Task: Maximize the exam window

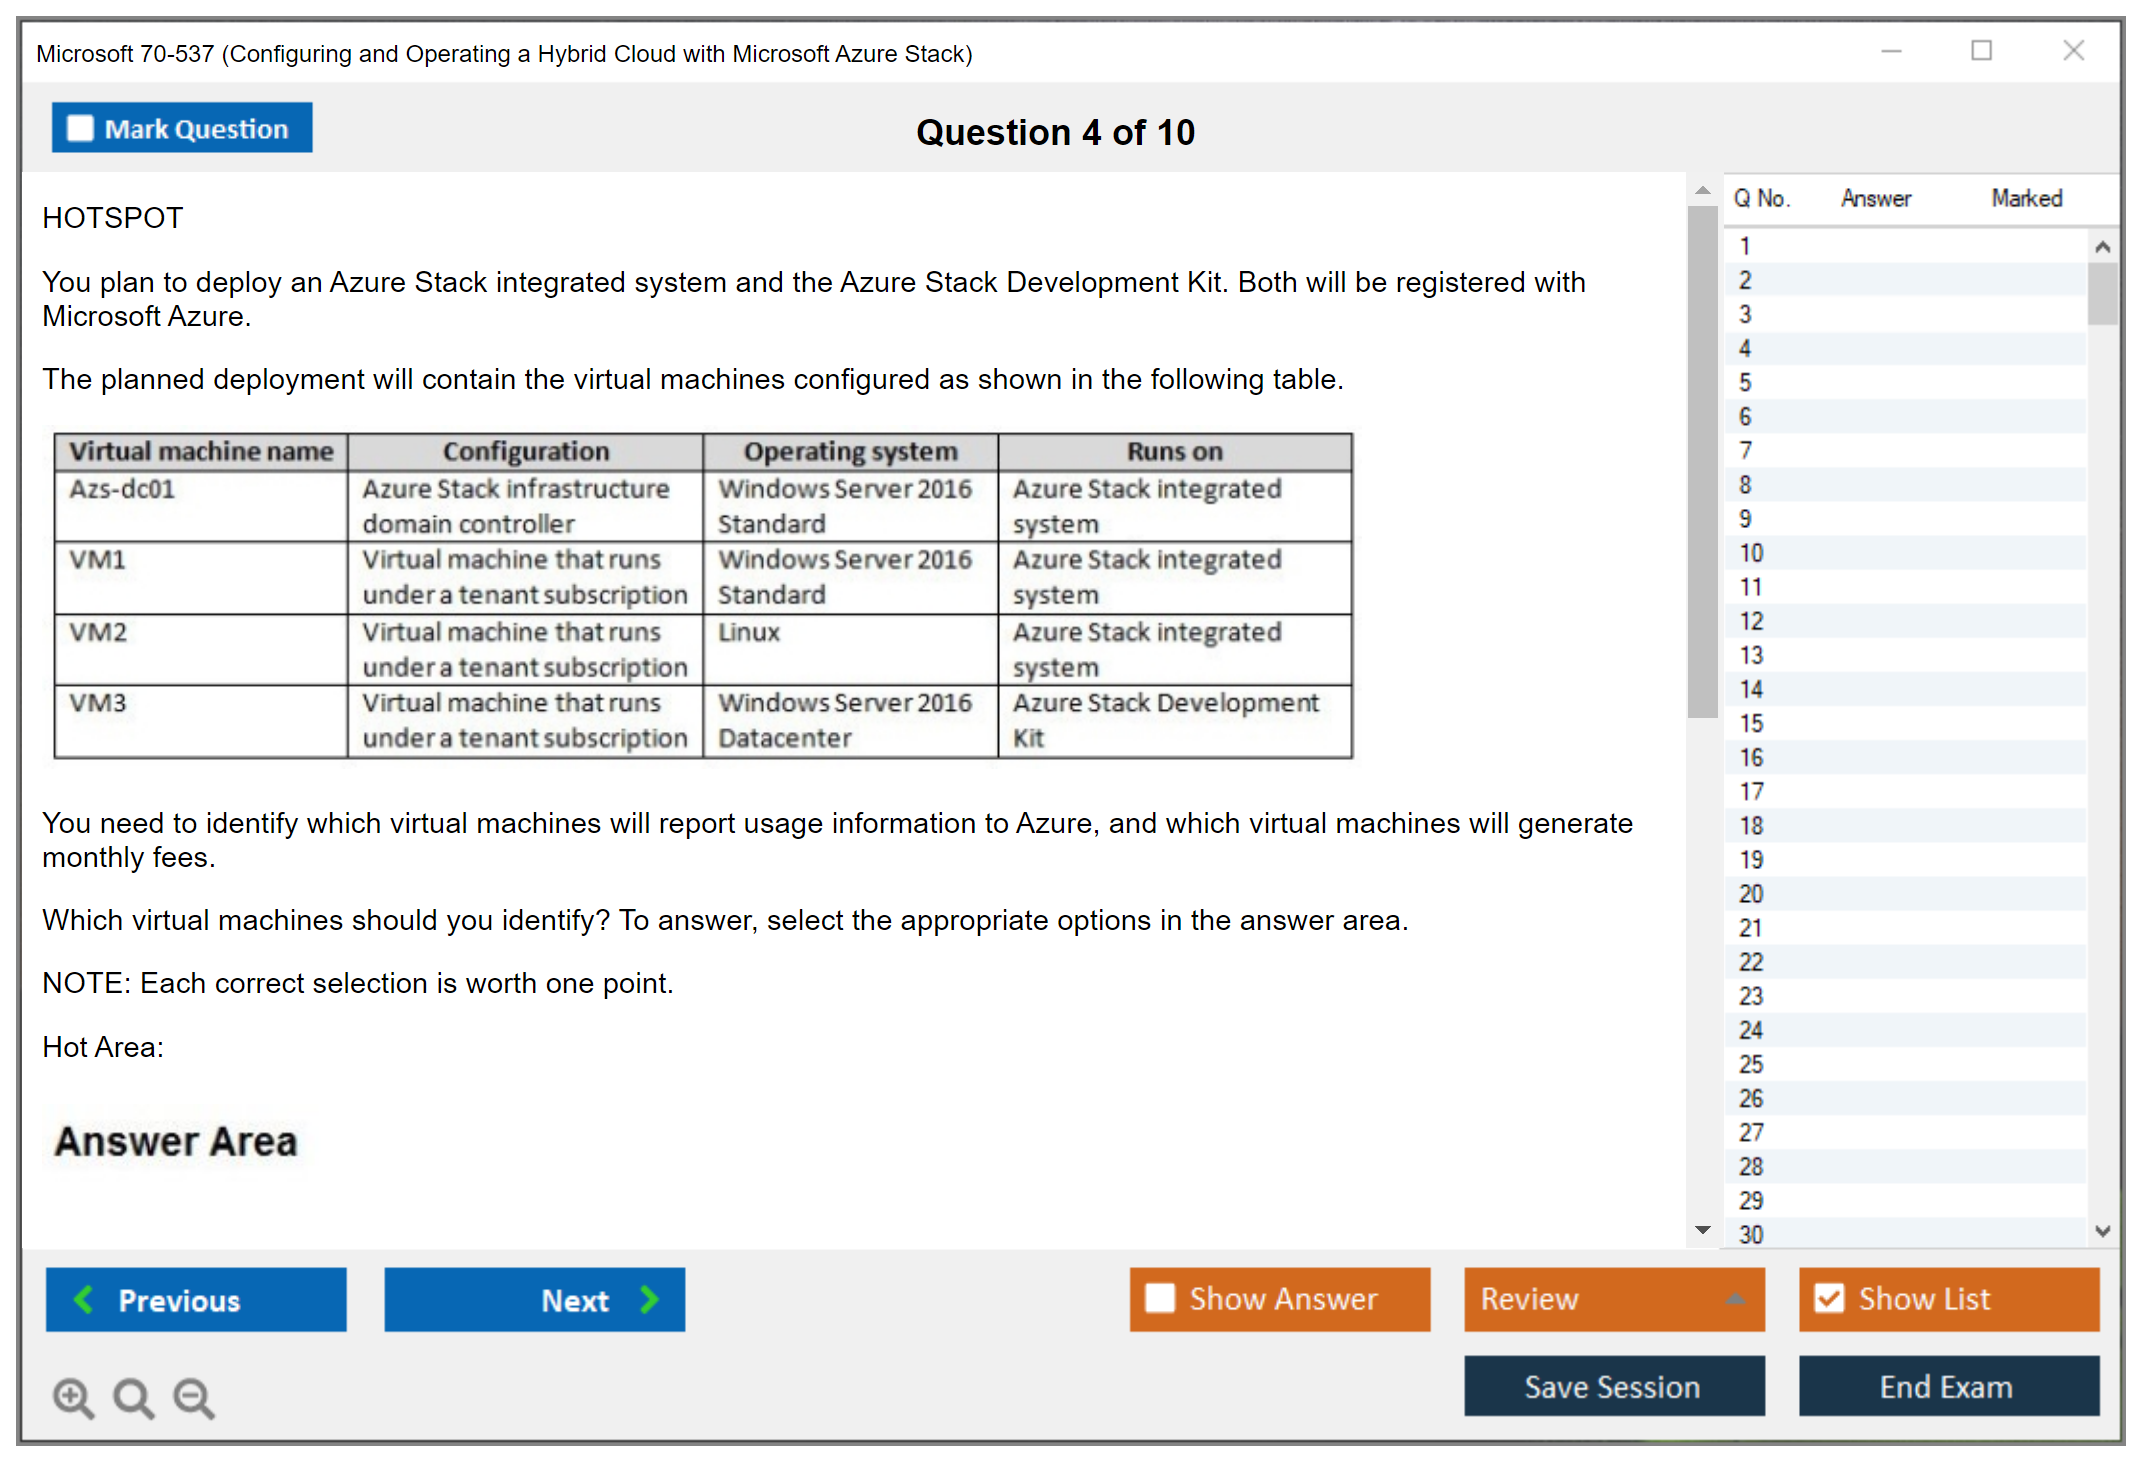Action: click(1981, 51)
